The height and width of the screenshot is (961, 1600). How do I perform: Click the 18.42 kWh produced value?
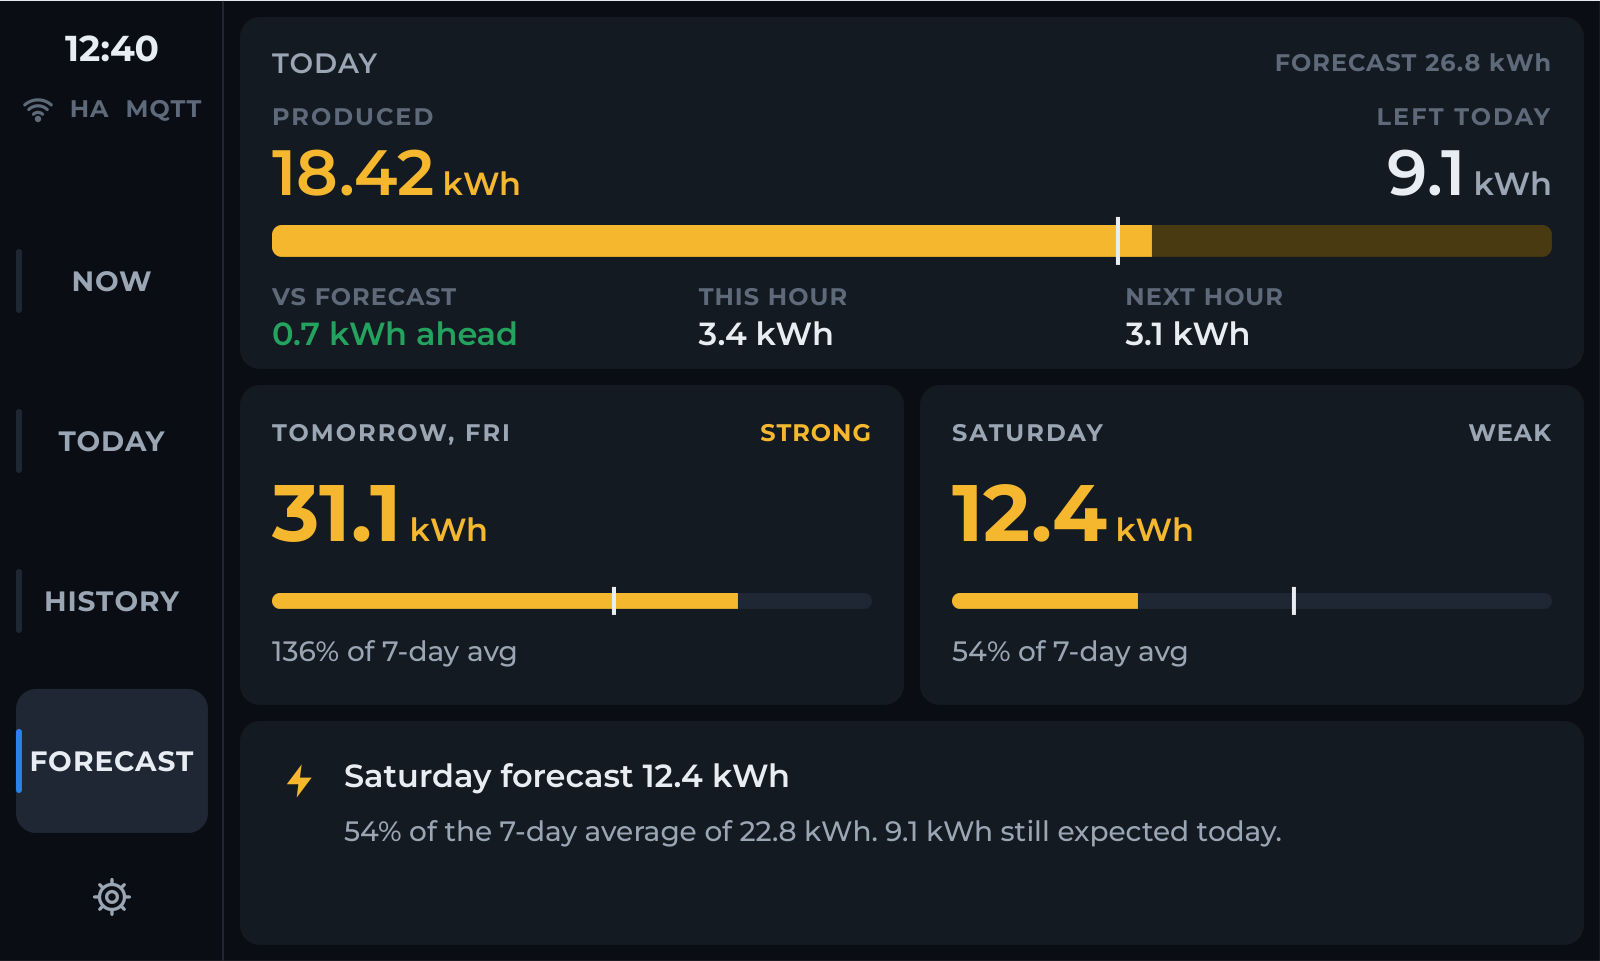pos(396,174)
